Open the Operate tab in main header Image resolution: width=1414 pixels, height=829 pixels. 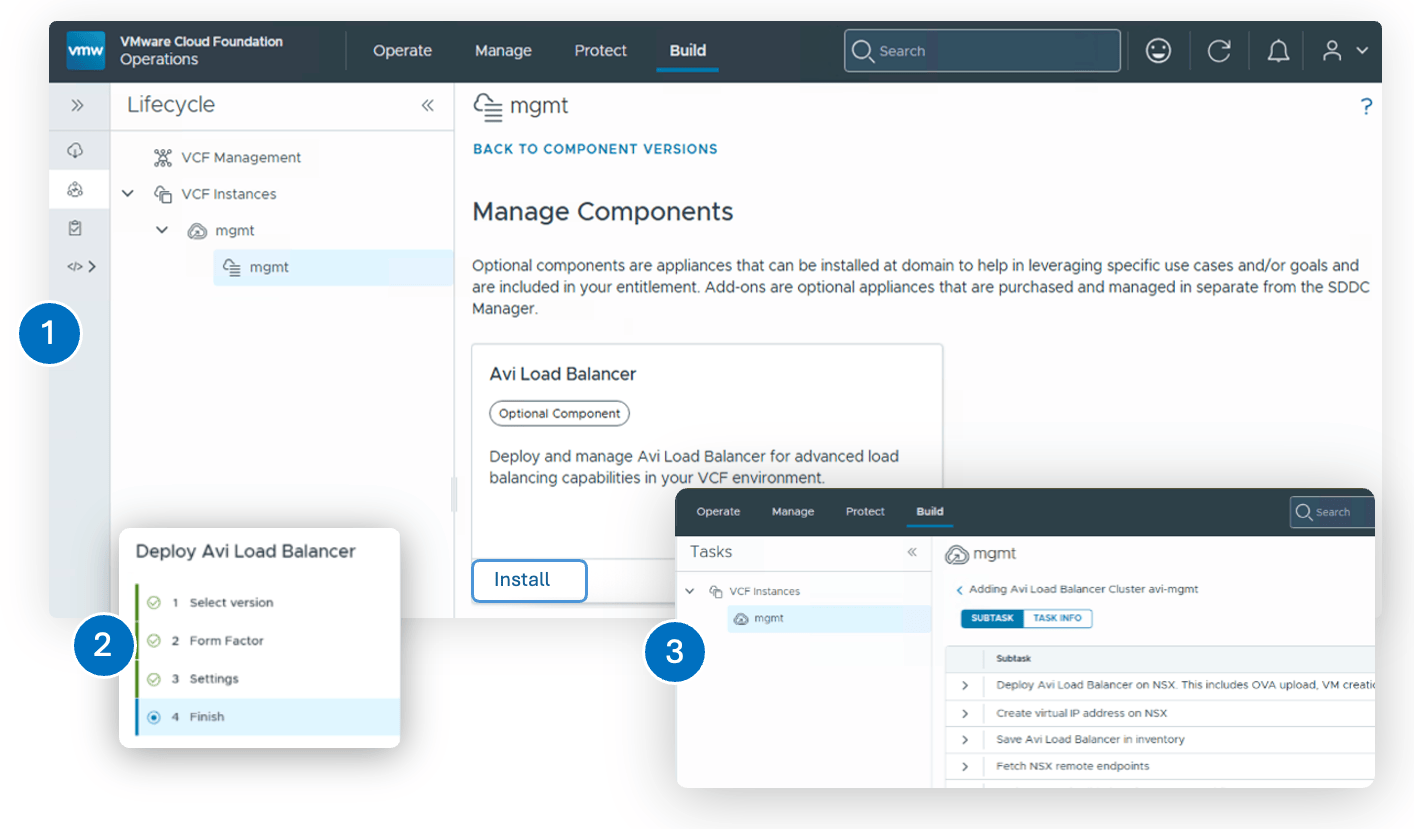[x=402, y=51]
